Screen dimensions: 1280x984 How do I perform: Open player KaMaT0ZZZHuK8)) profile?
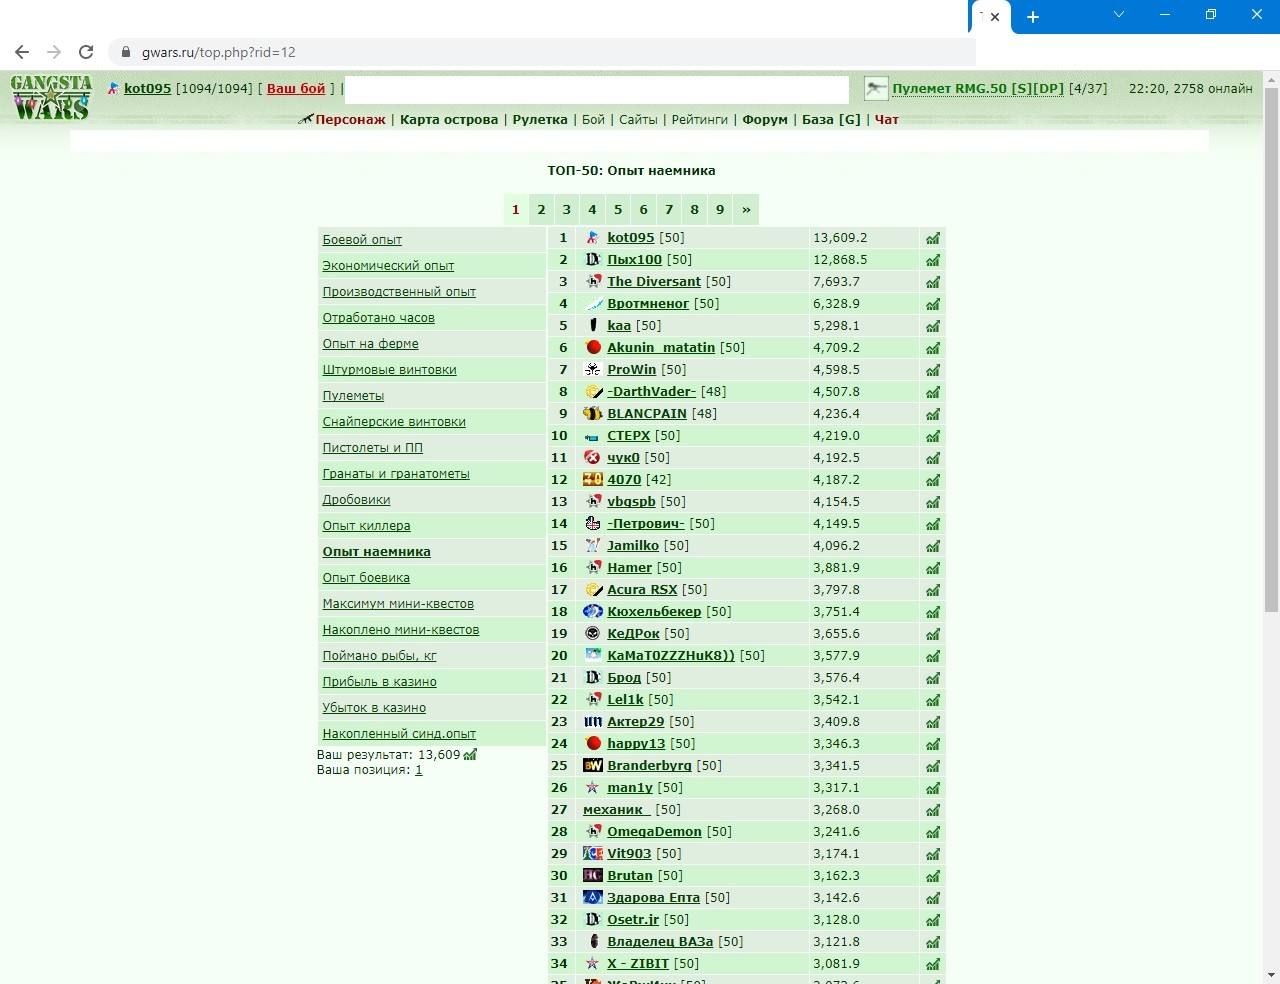pyautogui.click(x=671, y=656)
